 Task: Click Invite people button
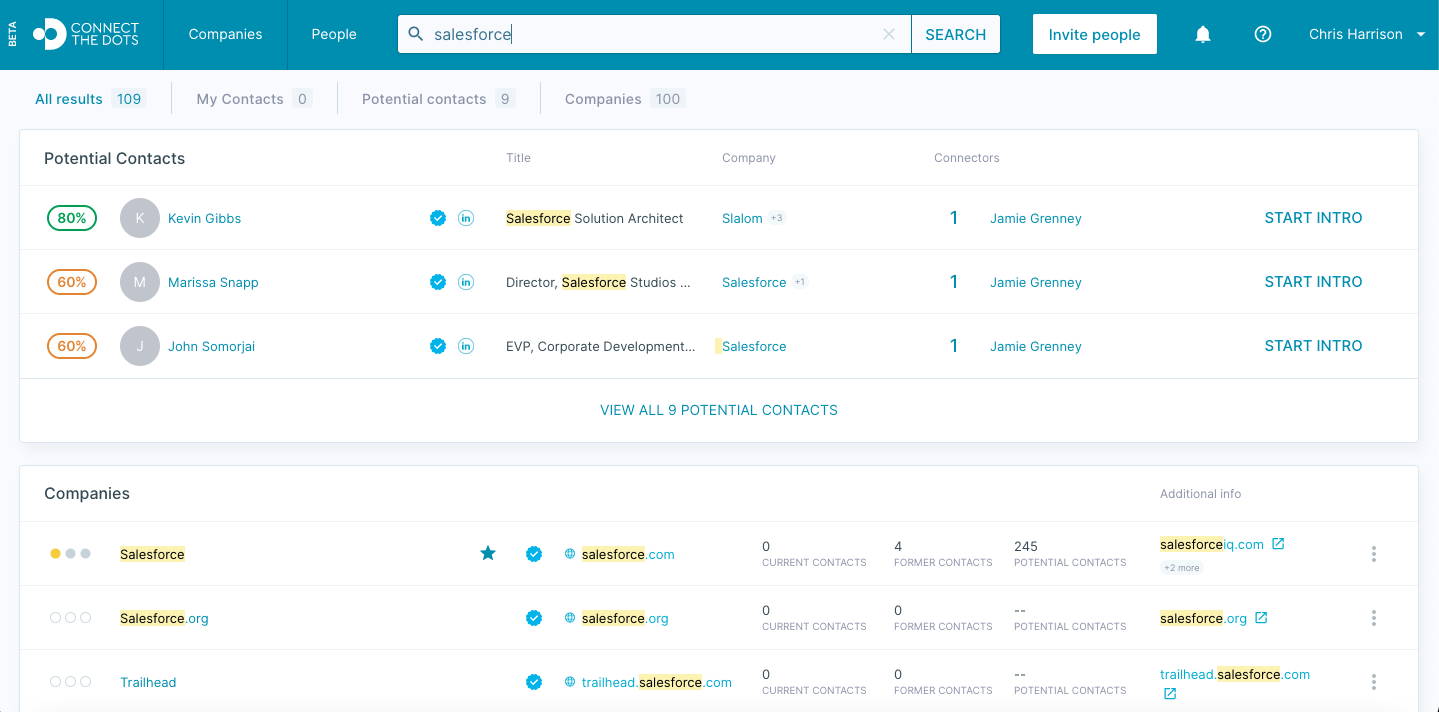tap(1095, 34)
